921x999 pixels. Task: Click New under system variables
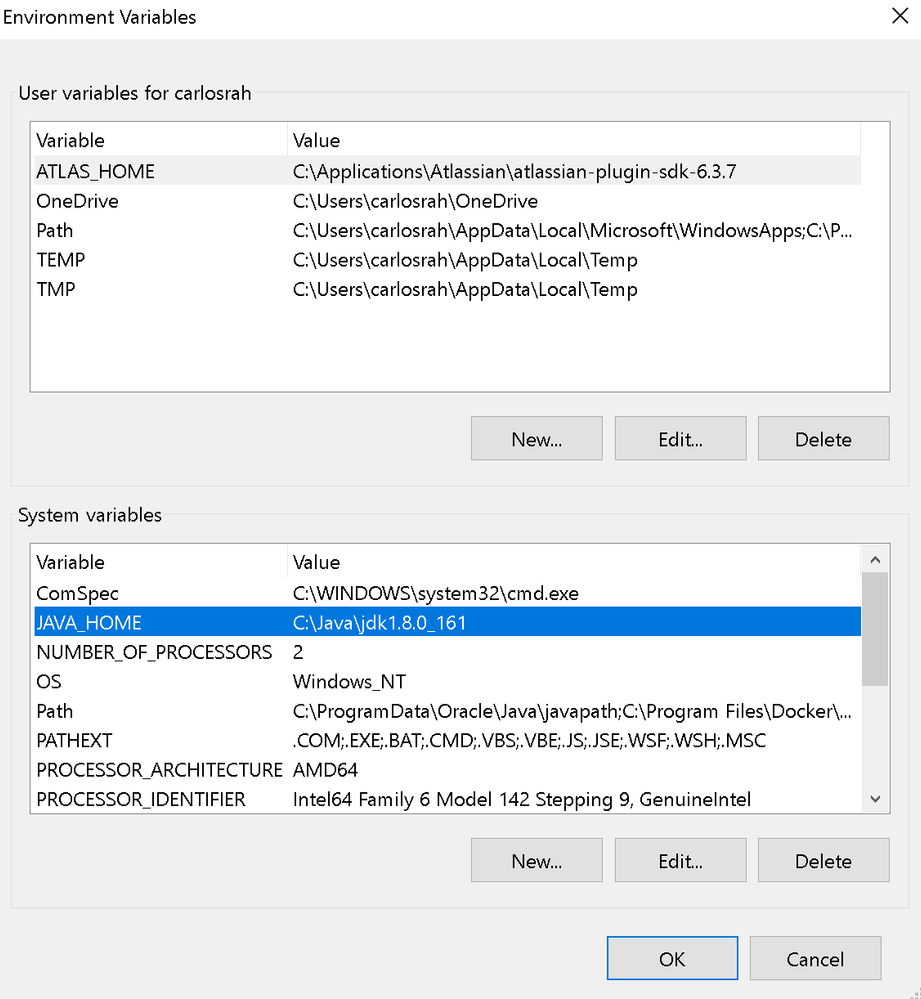pyautogui.click(x=536, y=859)
